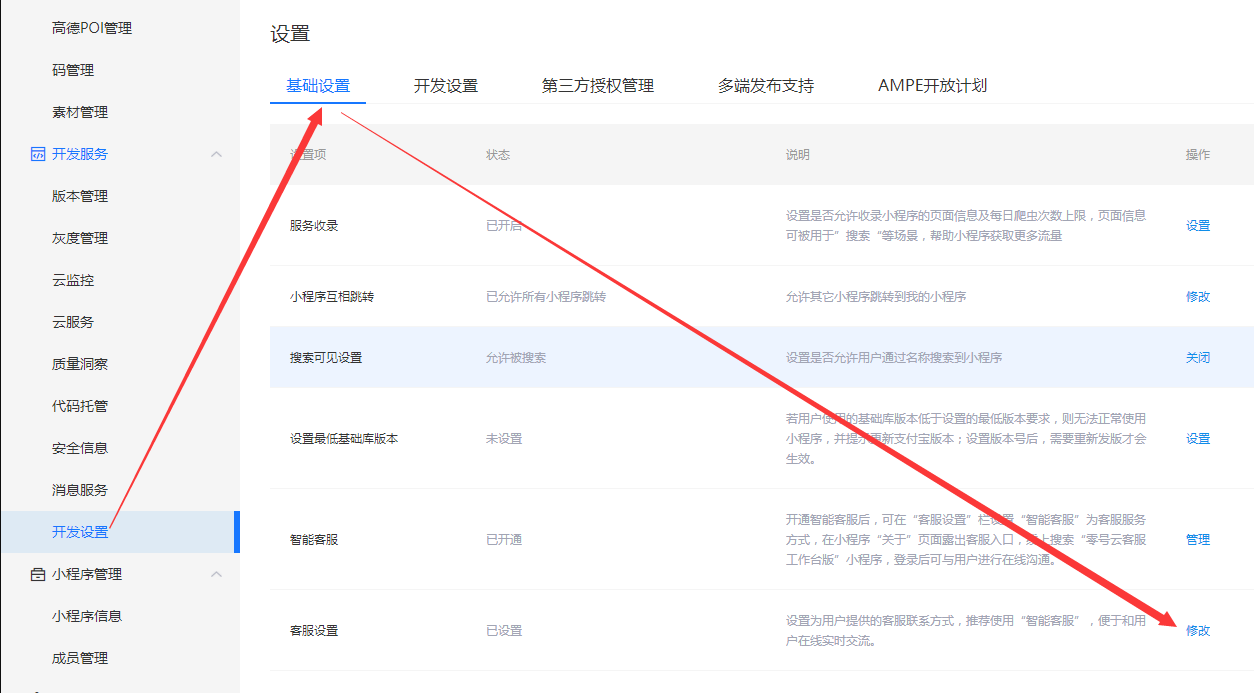Select 开发设置 in the left sidebar
The height and width of the screenshot is (693, 1254).
(80, 532)
